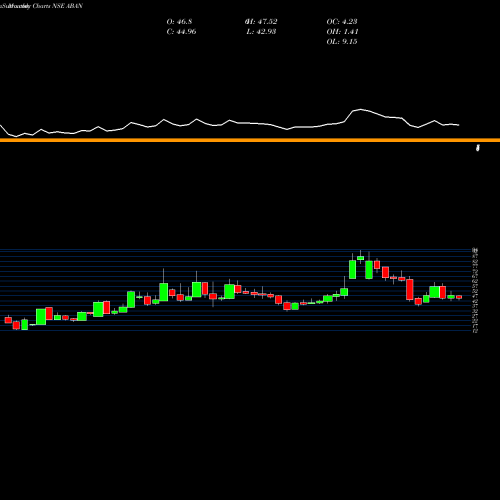Screen dimensions: 500x500
Task: Select the 'OH: 1.41' value
Action: (342, 32)
